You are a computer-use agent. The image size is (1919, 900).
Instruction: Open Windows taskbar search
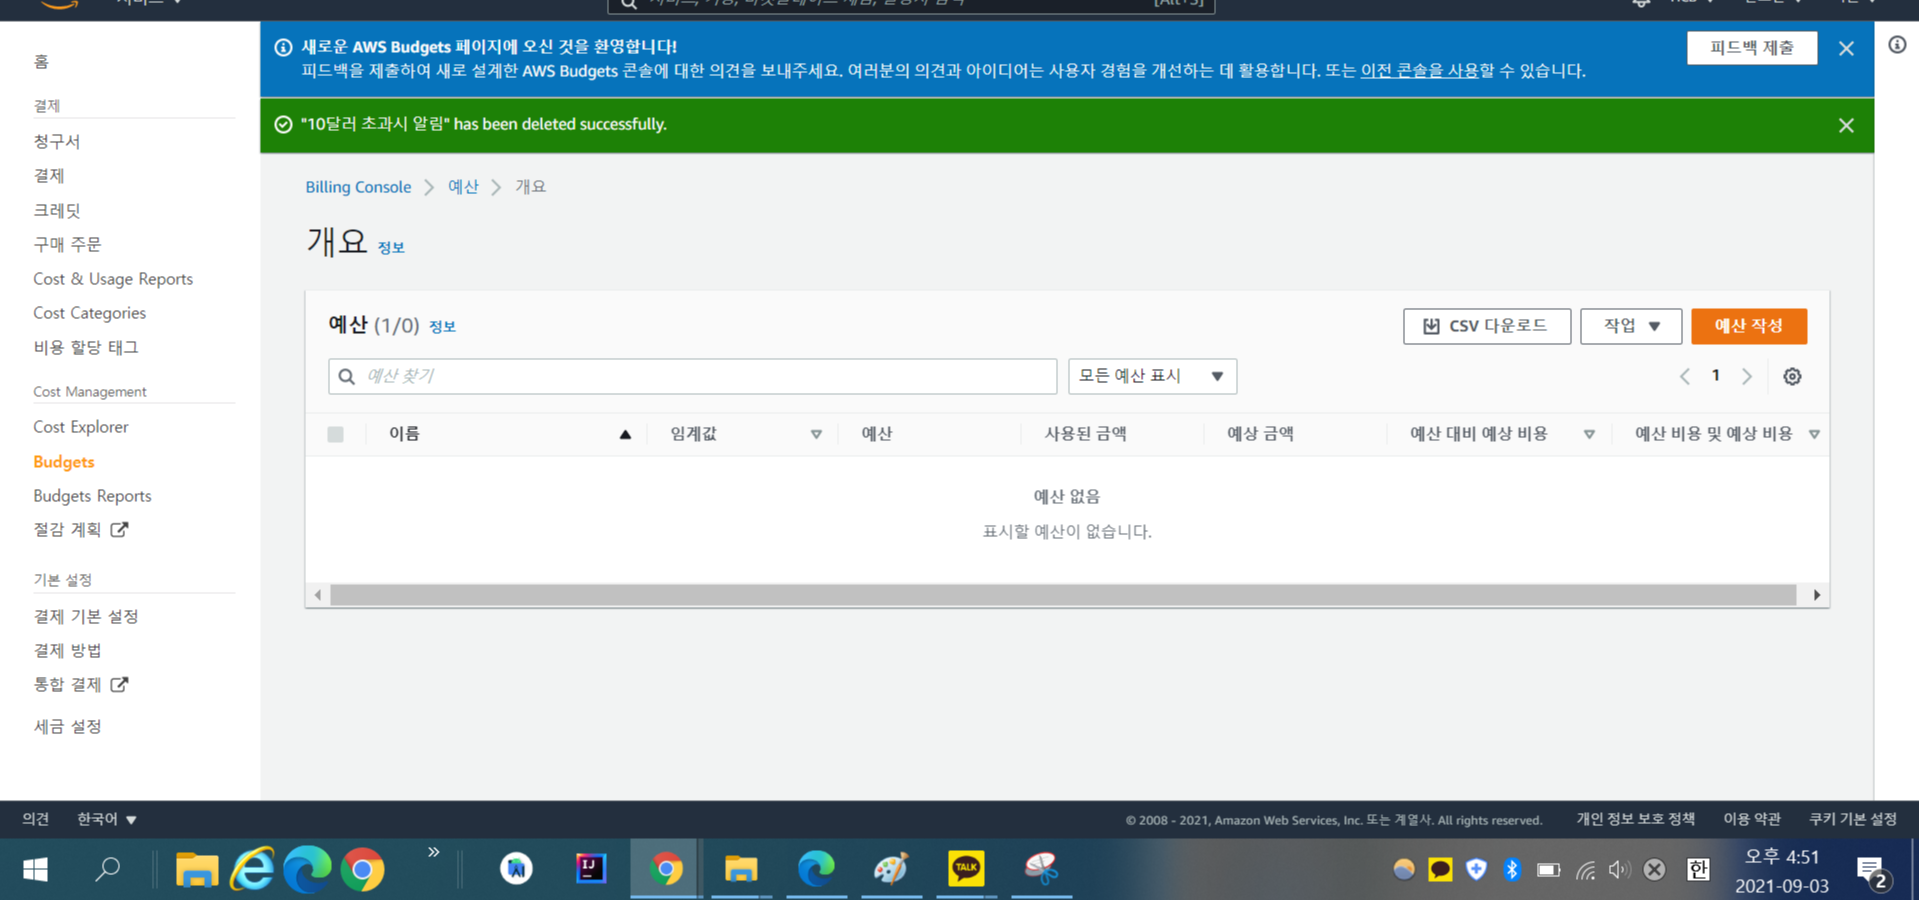pos(107,869)
